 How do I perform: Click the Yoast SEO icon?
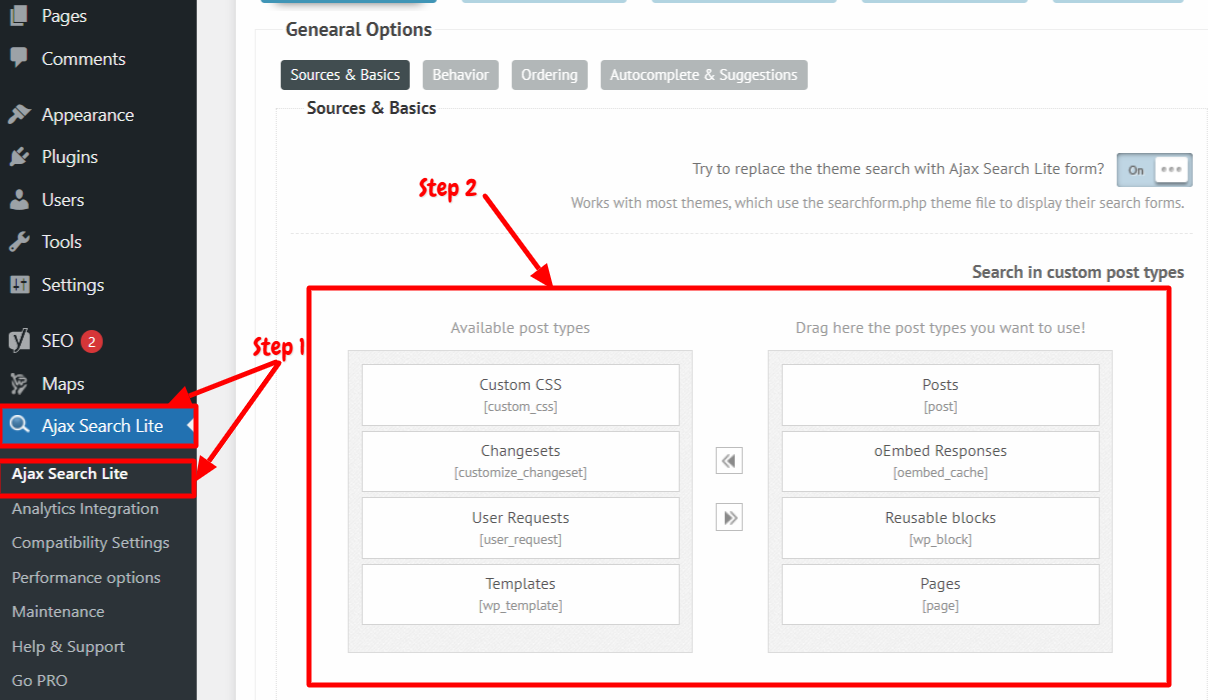click(x=19, y=341)
